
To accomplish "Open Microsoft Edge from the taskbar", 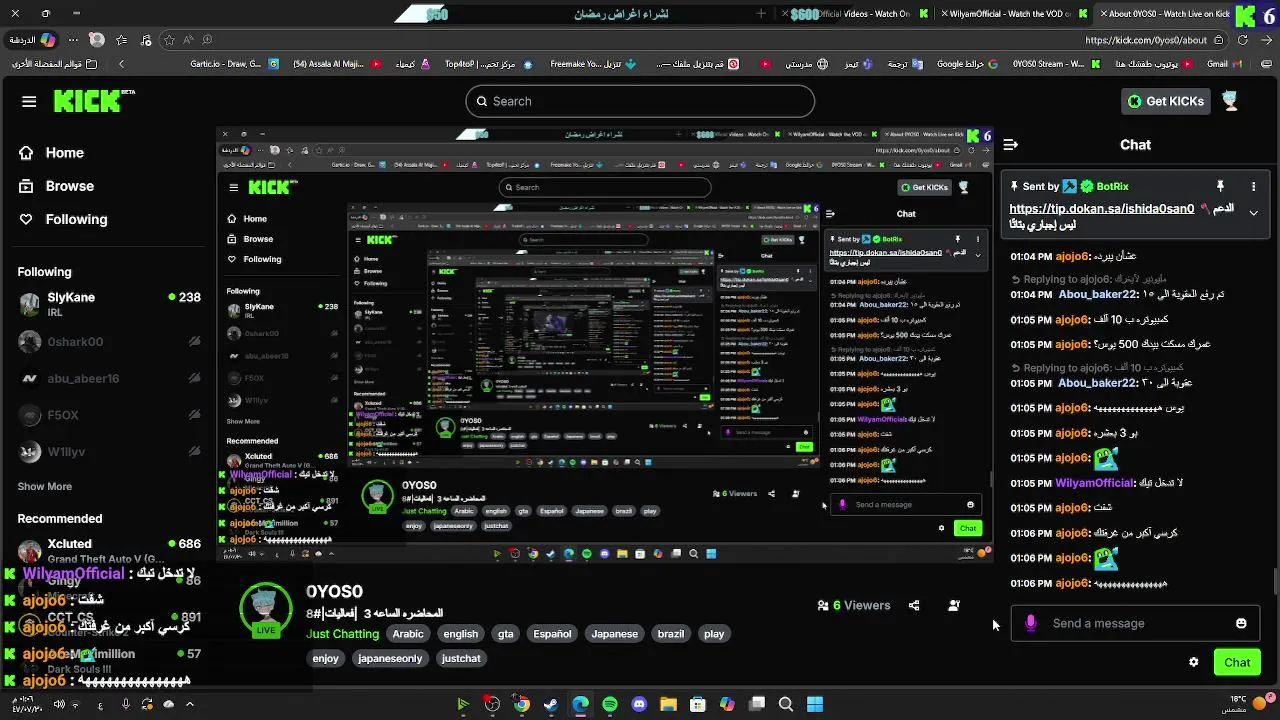I will pos(580,704).
